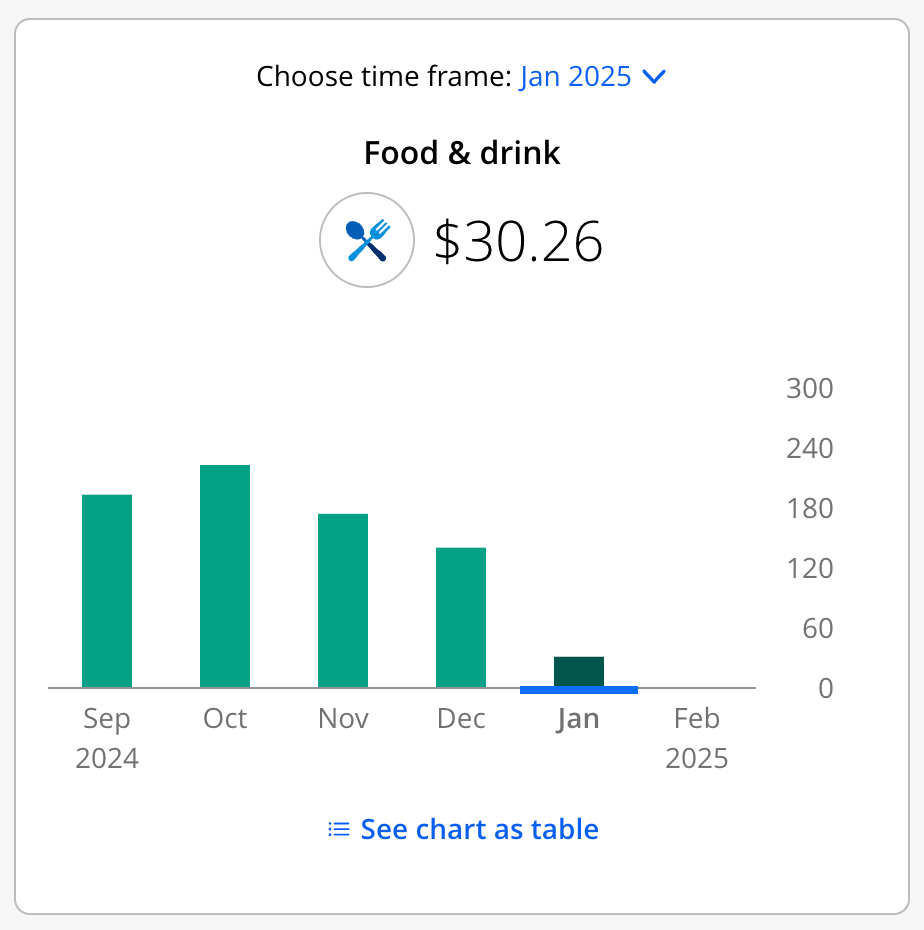Choose the December spending bar
The width and height of the screenshot is (924, 930).
coord(461,617)
